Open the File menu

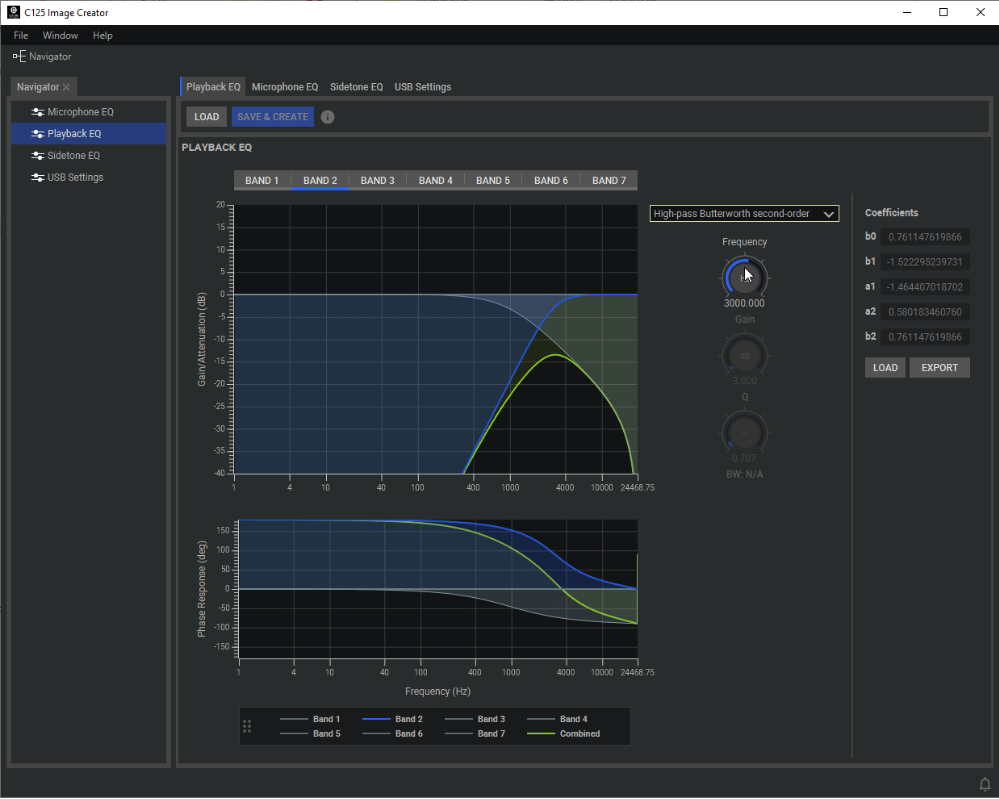click(x=21, y=35)
